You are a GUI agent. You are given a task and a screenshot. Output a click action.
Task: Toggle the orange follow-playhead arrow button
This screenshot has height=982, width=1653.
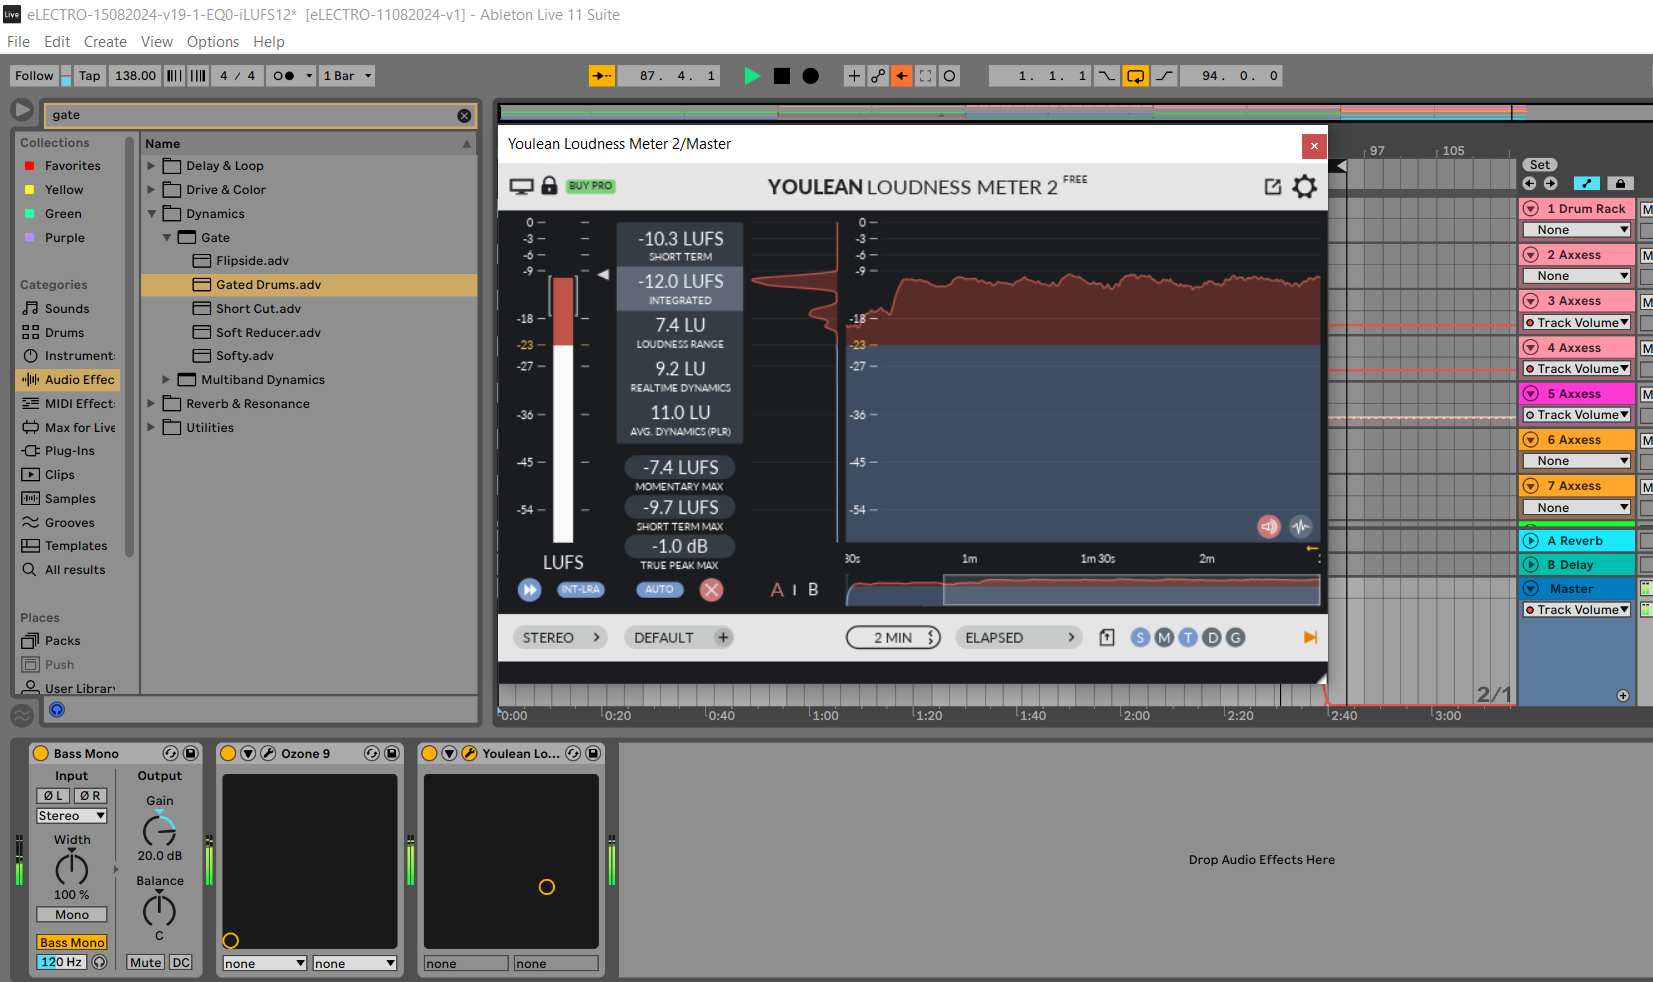click(602, 76)
